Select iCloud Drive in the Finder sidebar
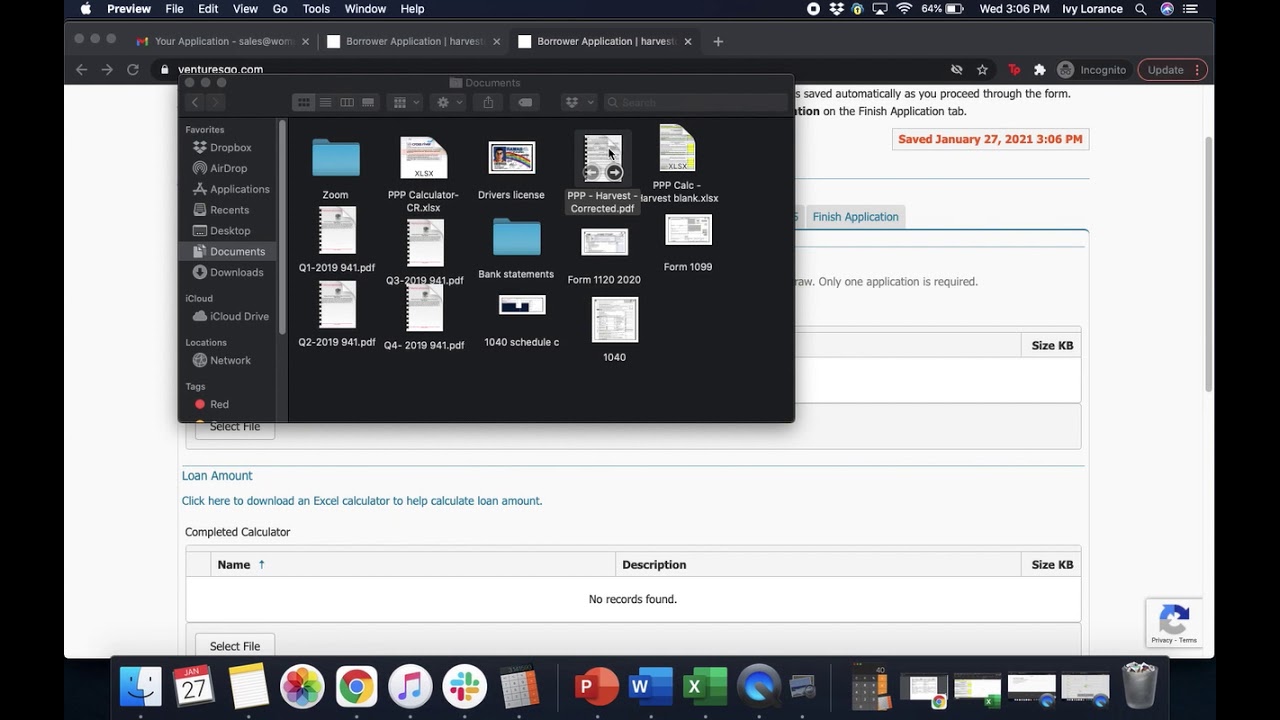1280x720 pixels. (239, 316)
